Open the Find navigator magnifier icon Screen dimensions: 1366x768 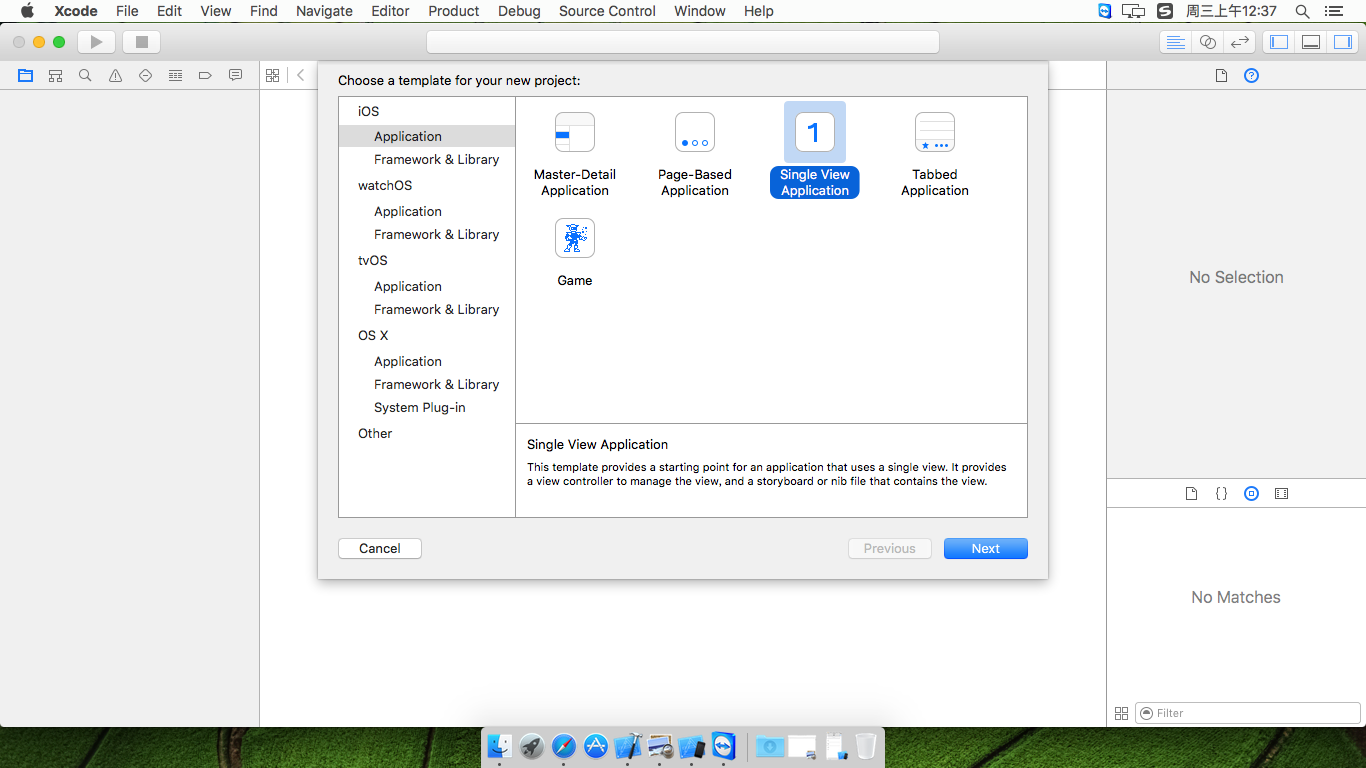coord(85,75)
